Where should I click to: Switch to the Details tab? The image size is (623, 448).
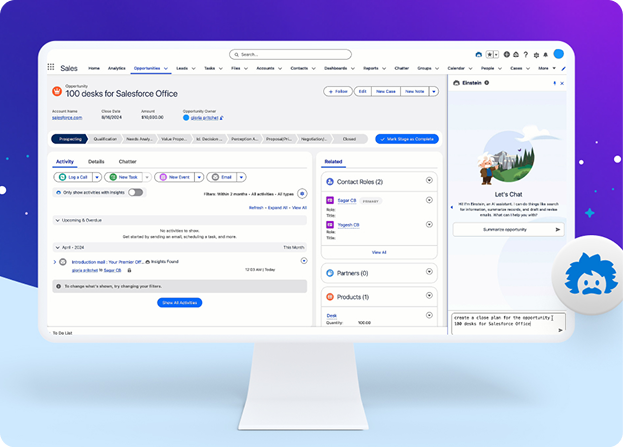click(x=96, y=162)
